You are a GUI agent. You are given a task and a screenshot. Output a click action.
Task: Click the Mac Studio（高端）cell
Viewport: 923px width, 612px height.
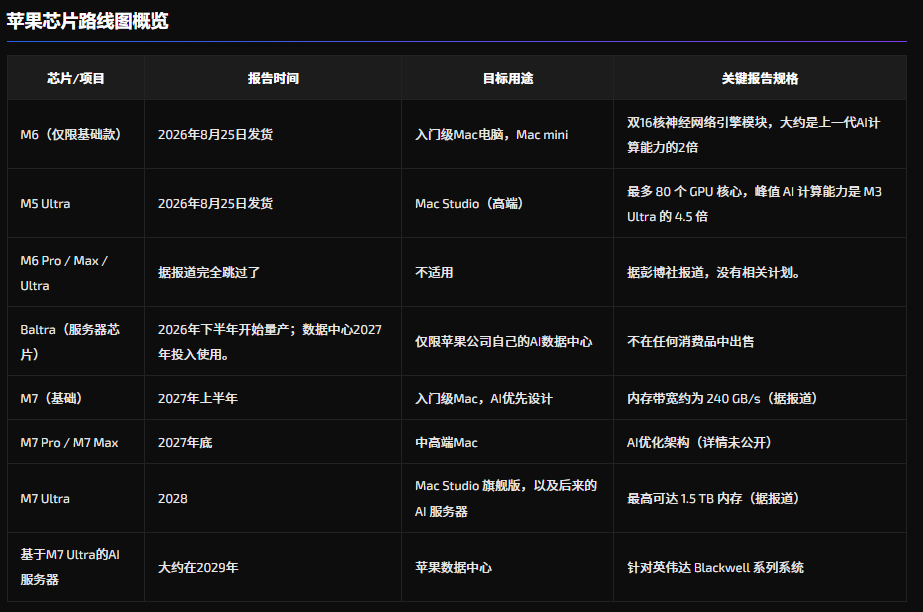coord(507,204)
